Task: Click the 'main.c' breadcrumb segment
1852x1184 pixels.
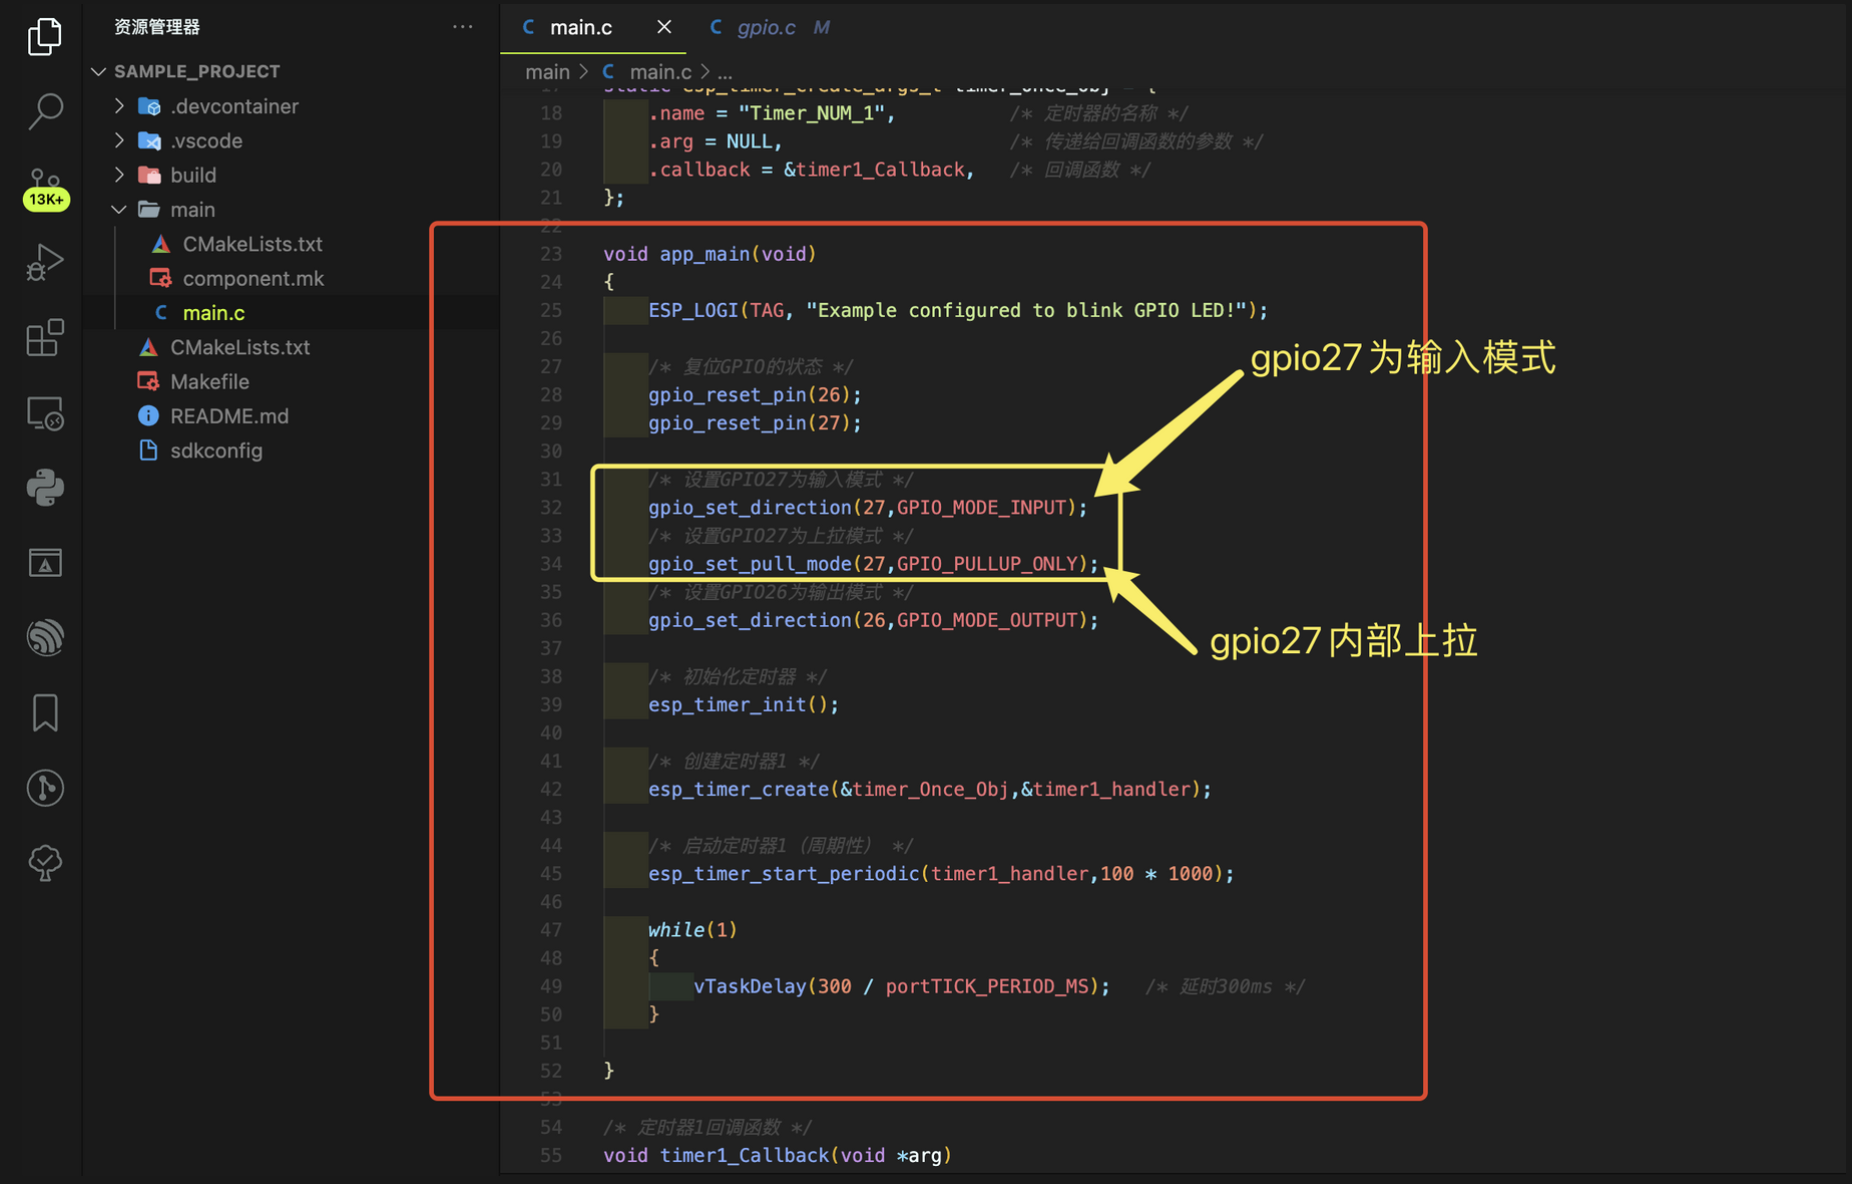Action: coord(660,72)
